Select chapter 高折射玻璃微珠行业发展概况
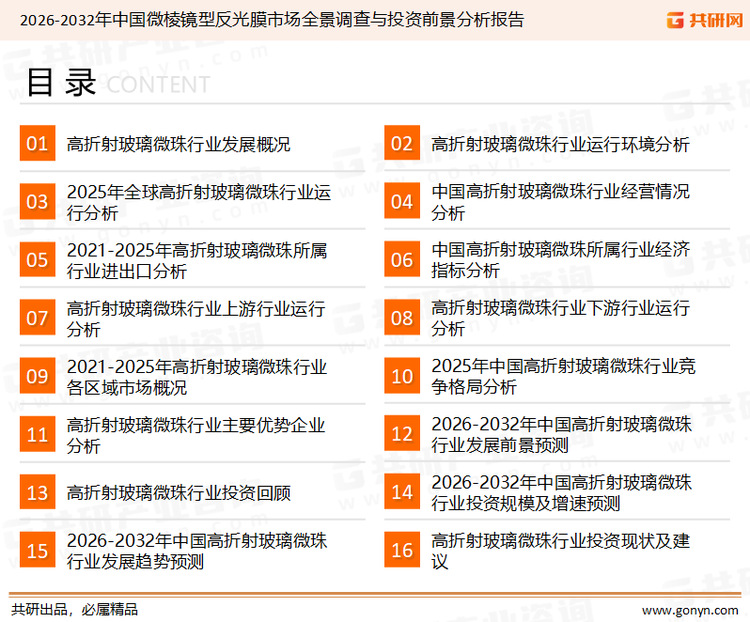 pyautogui.click(x=178, y=144)
